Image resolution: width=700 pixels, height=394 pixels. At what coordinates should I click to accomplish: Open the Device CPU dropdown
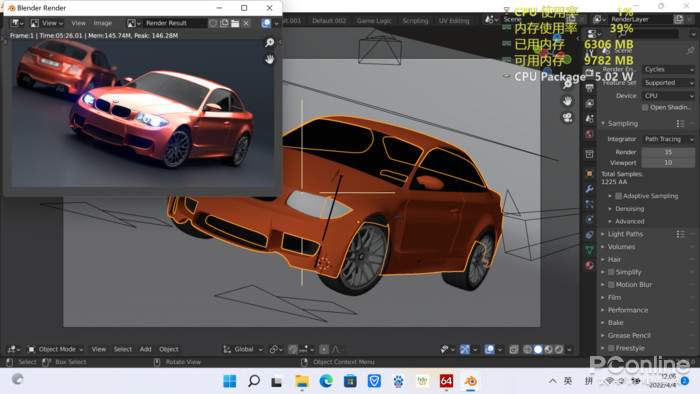668,96
